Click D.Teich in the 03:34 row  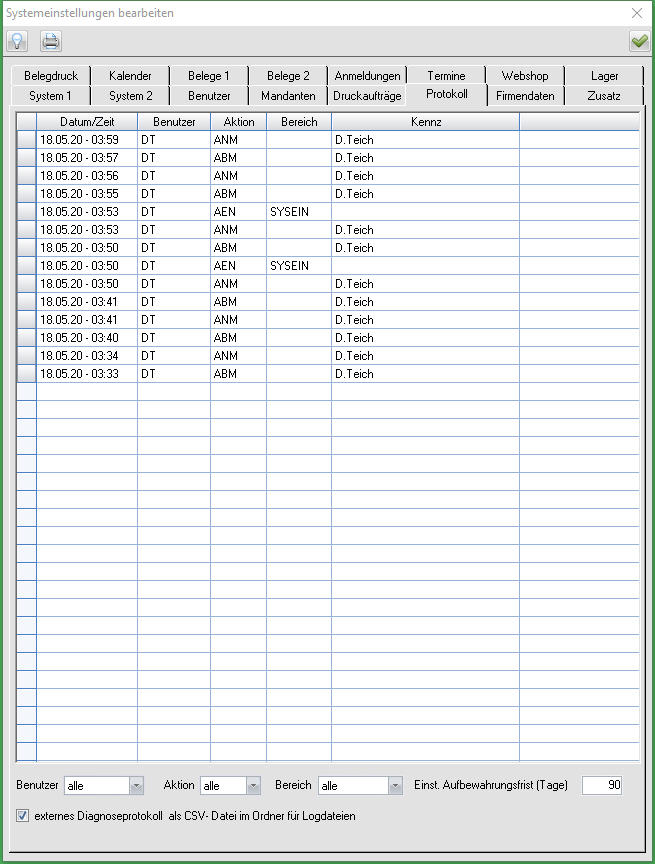coord(354,356)
